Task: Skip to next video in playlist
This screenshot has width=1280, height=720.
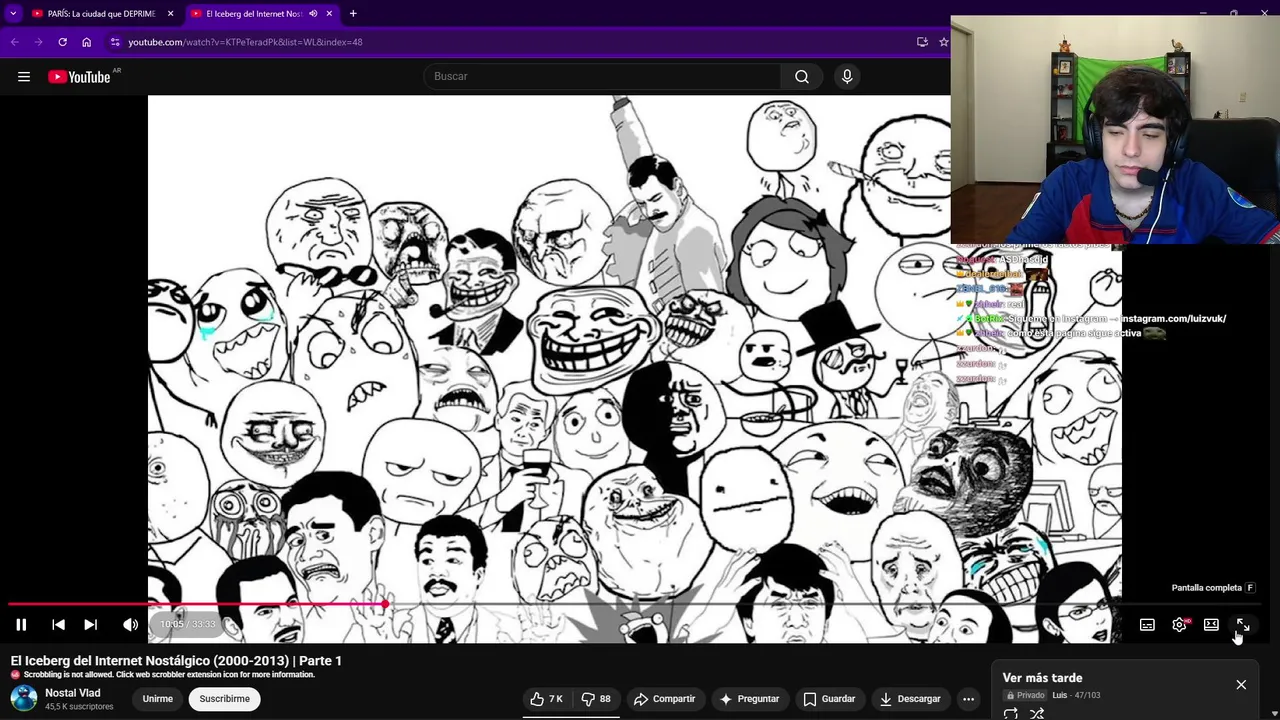Action: coord(90,624)
